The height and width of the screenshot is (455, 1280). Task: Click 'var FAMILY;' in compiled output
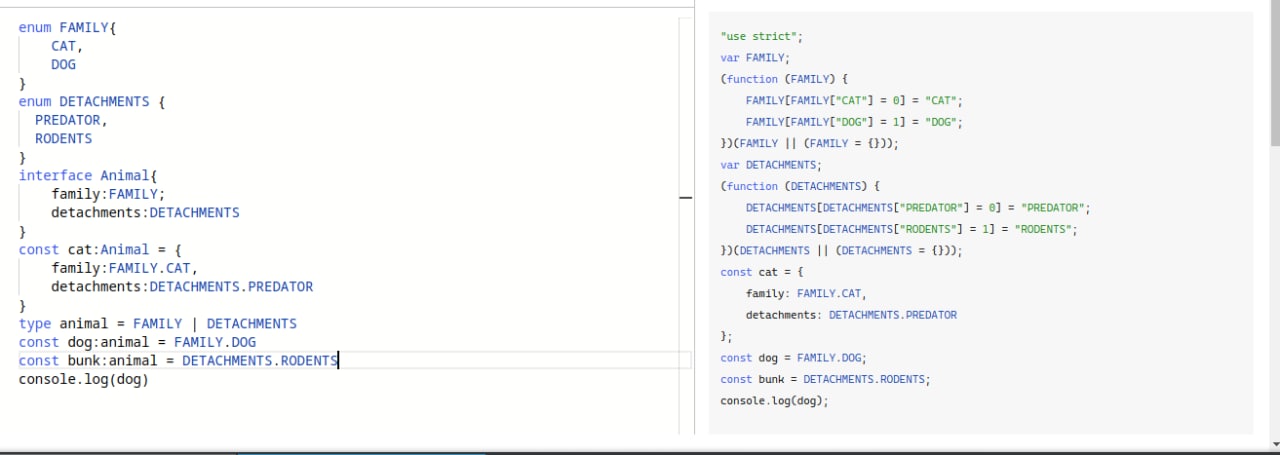coord(755,58)
